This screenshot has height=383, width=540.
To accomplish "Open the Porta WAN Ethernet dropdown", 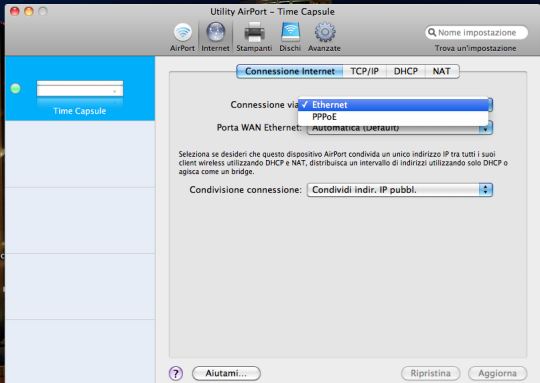I will [x=400, y=128].
